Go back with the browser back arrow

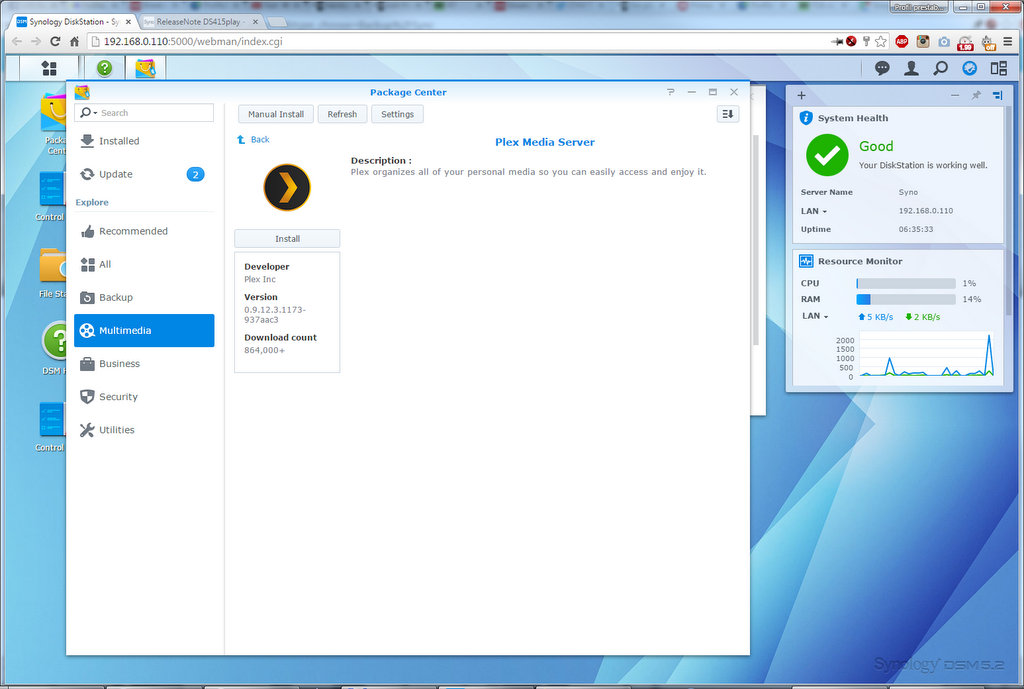pyautogui.click(x=17, y=41)
